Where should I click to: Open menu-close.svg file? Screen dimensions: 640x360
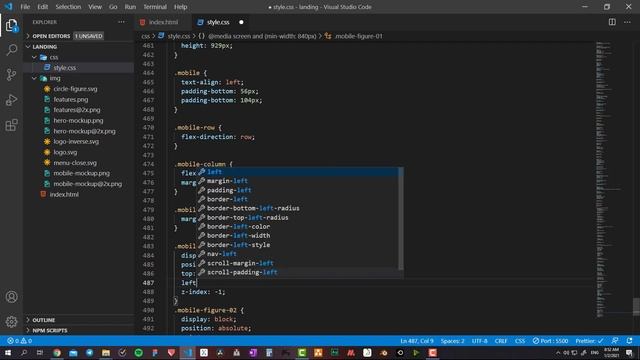(x=75, y=162)
